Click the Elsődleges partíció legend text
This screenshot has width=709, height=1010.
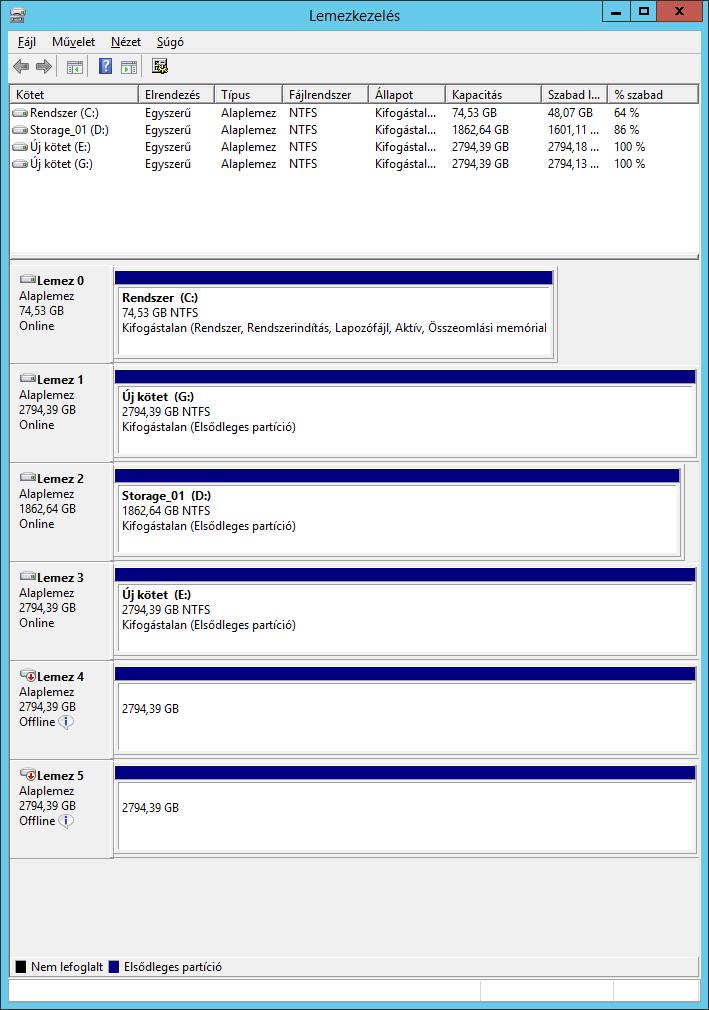[173, 967]
